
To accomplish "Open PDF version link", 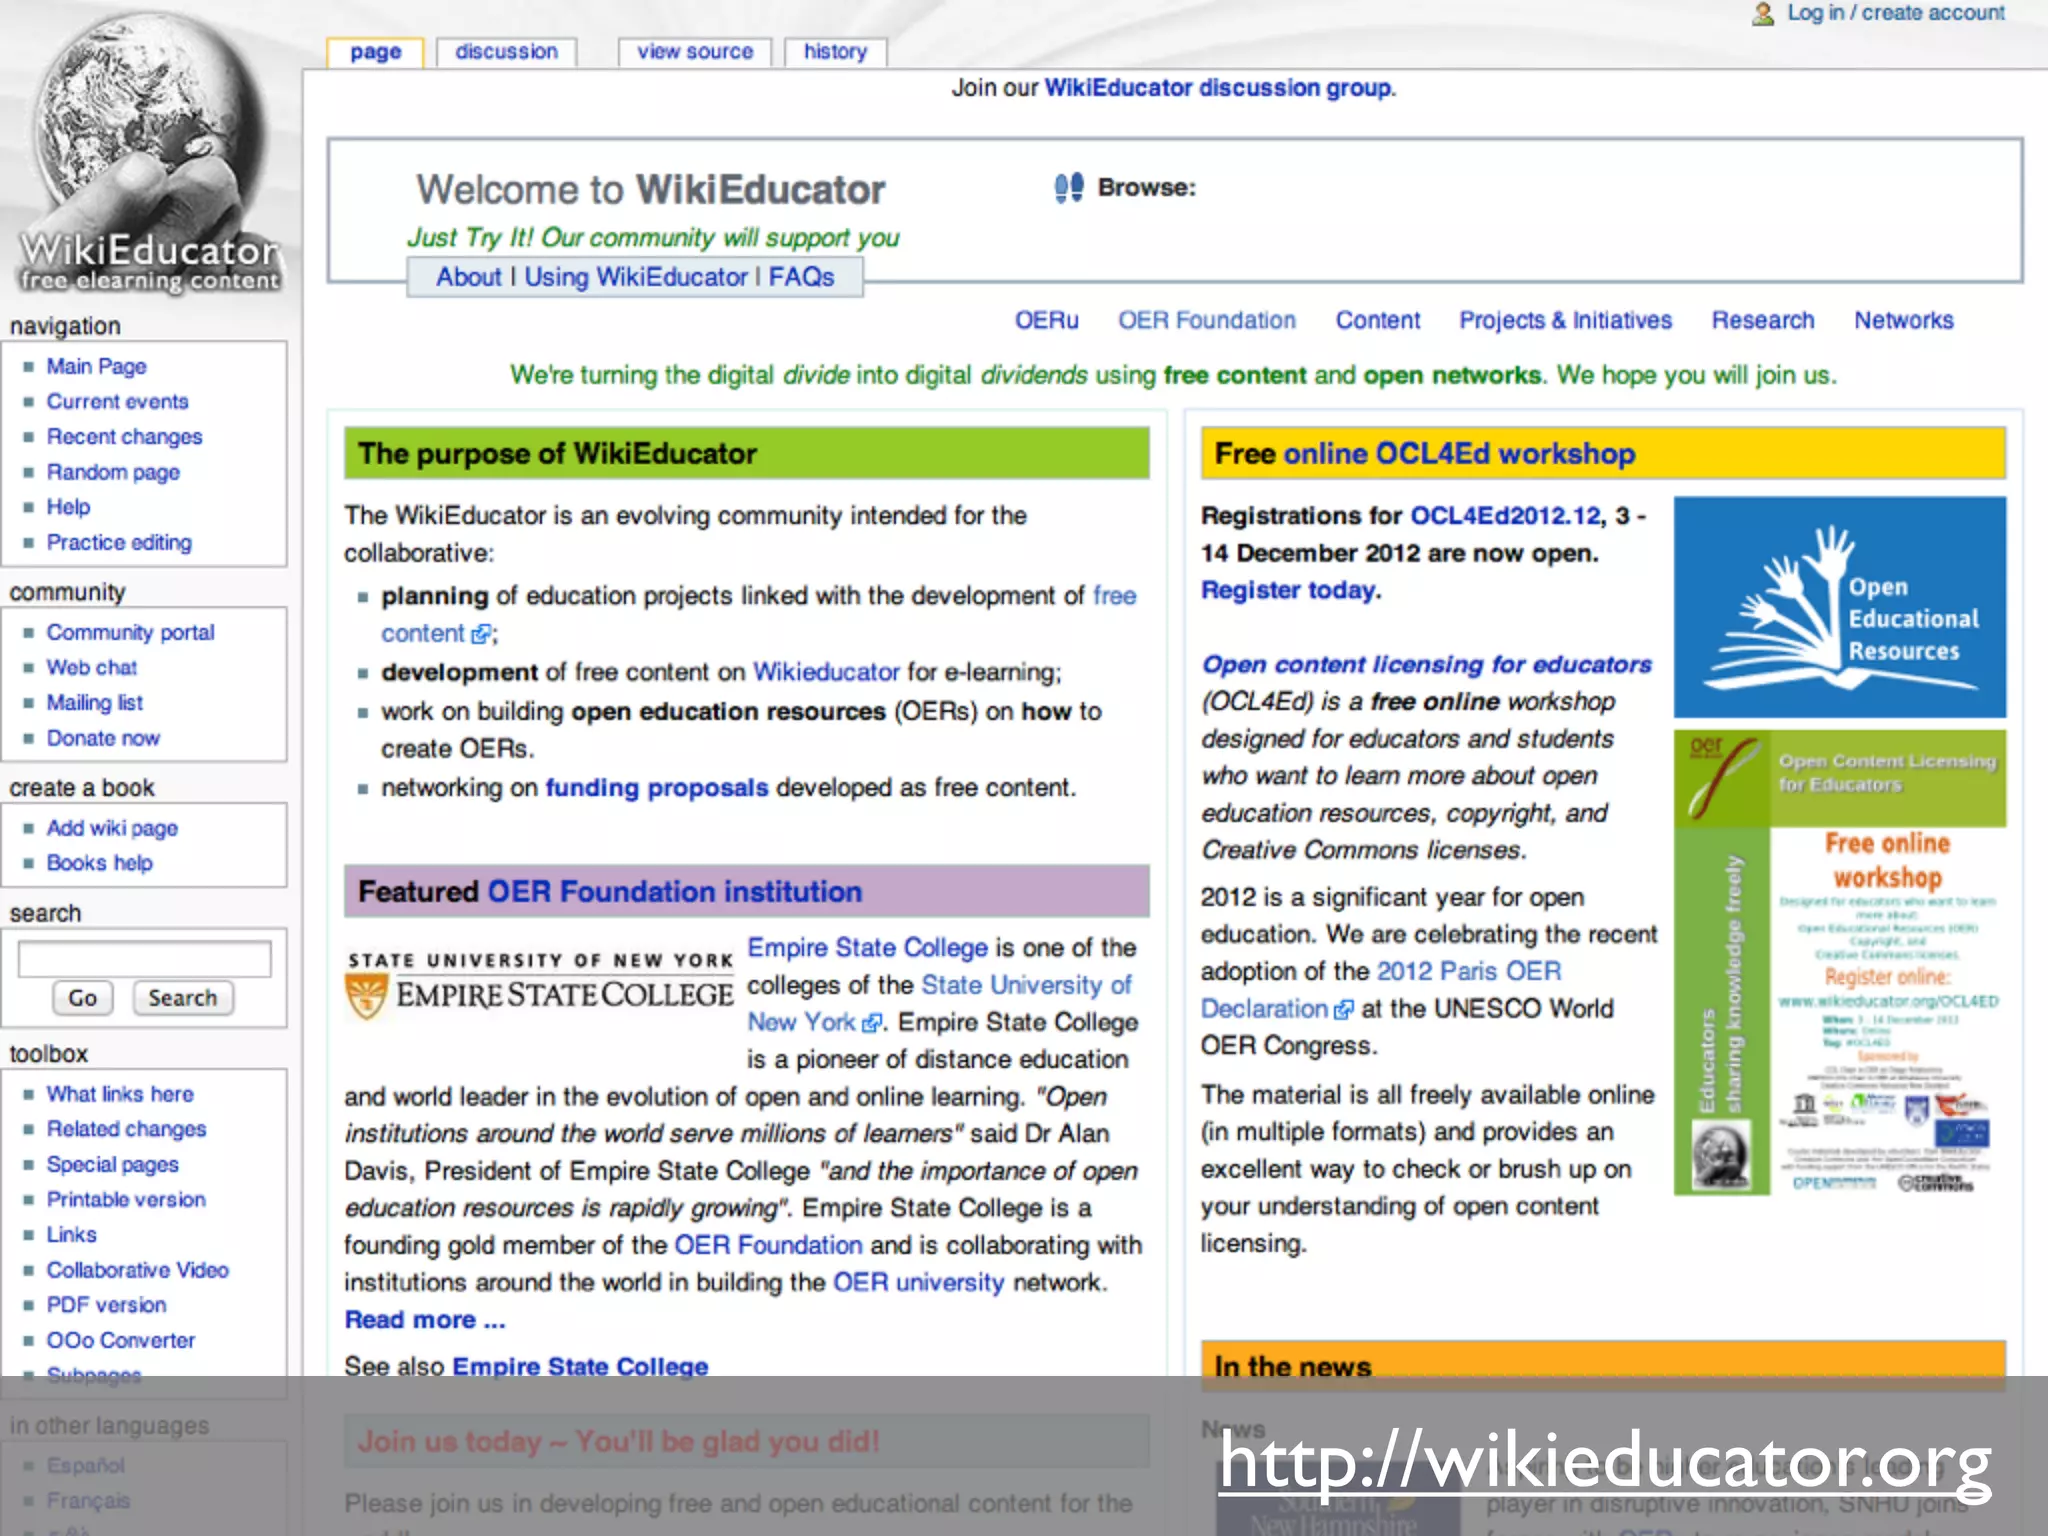I will 106,1305.
